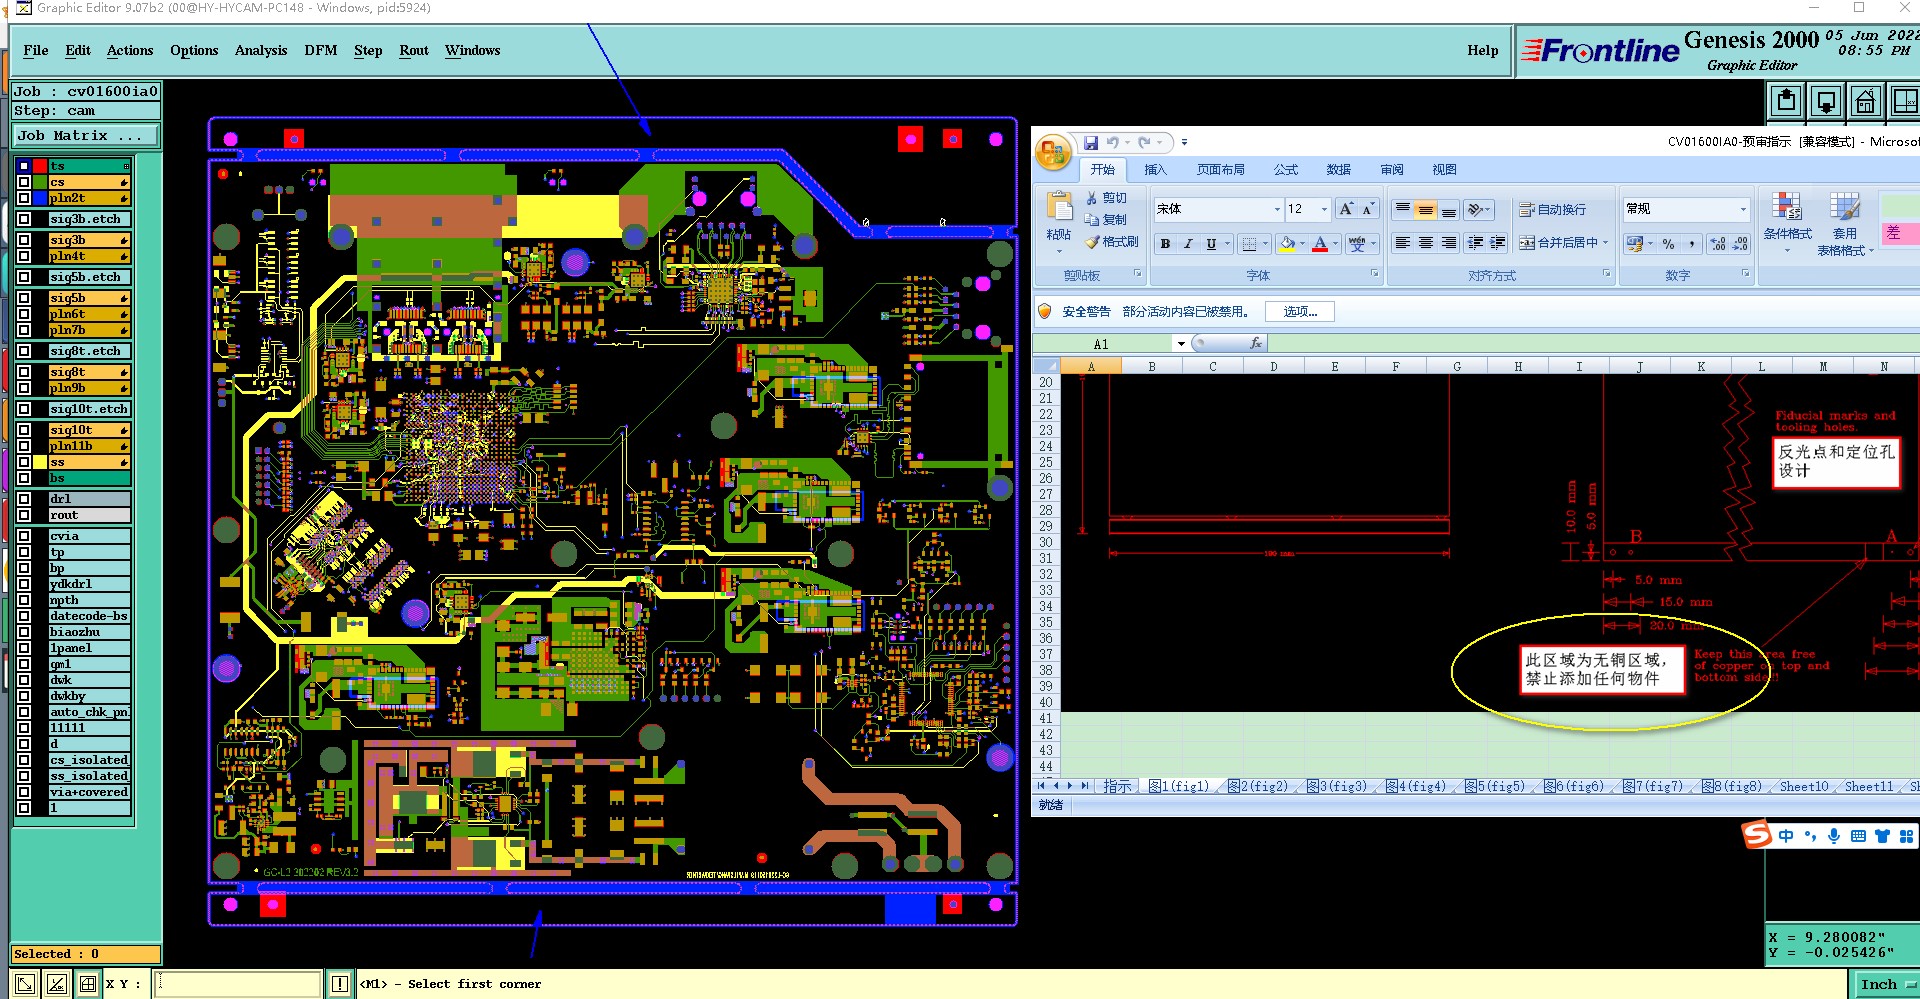Open the font color dropdown arrow in Excel
Image resolution: width=1920 pixels, height=999 pixels.
click(x=1335, y=243)
